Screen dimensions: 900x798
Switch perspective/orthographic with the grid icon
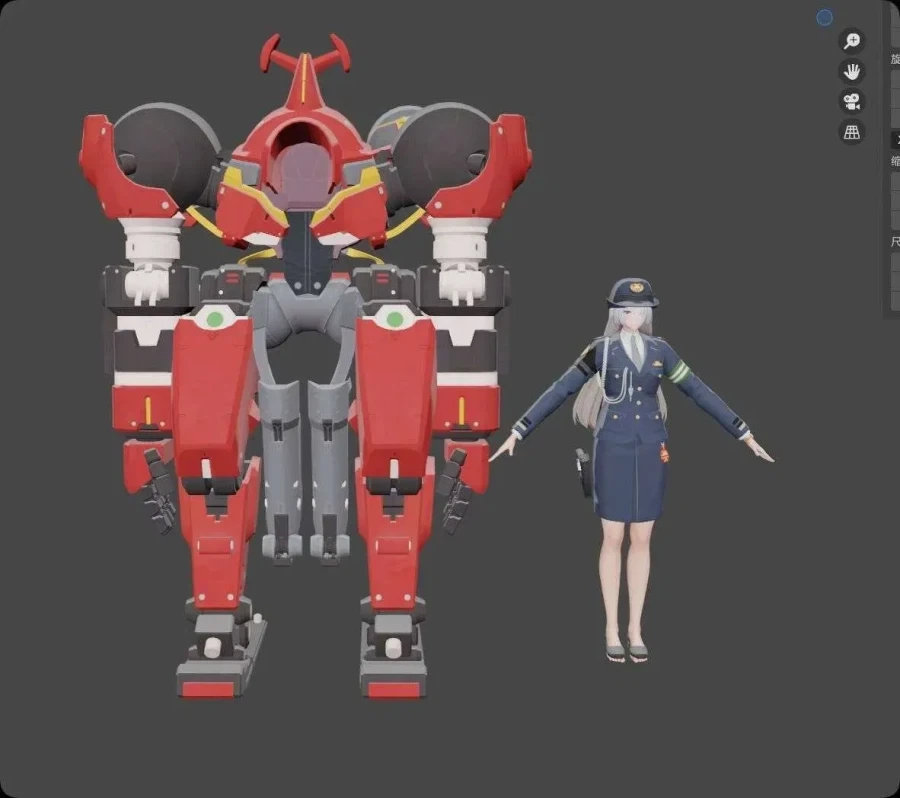[852, 132]
